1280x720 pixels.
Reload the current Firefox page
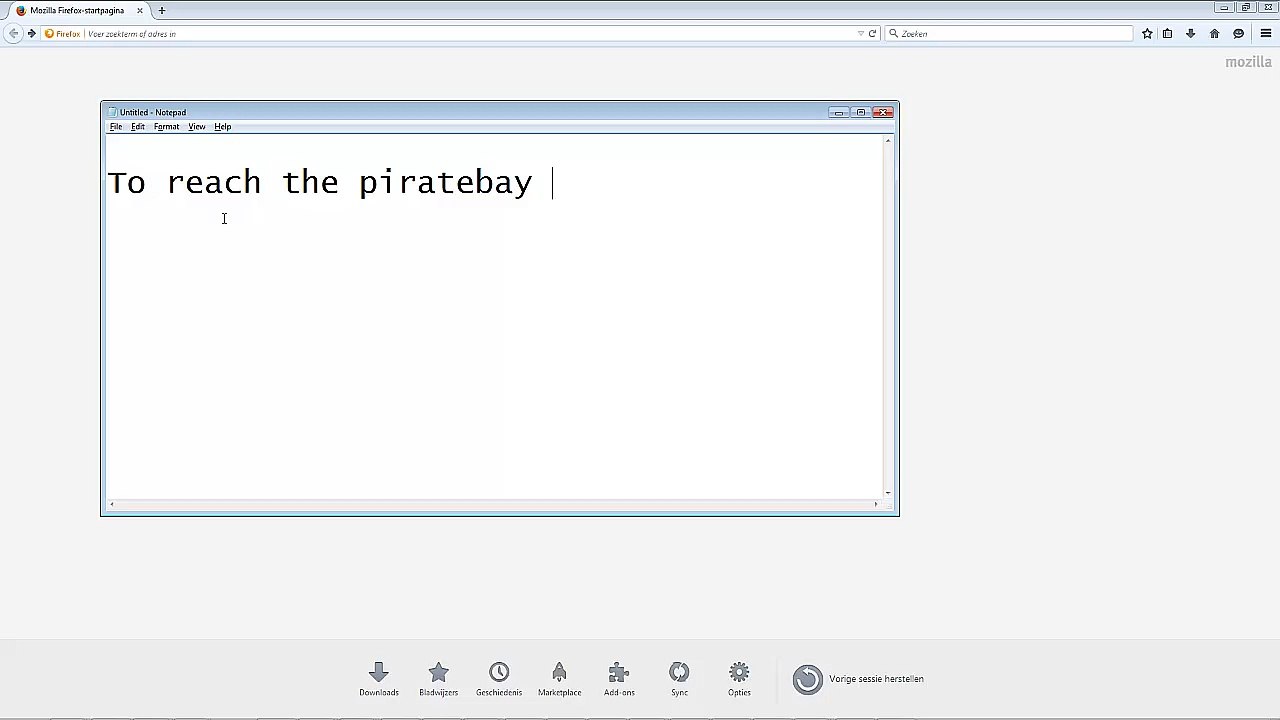[x=872, y=34]
